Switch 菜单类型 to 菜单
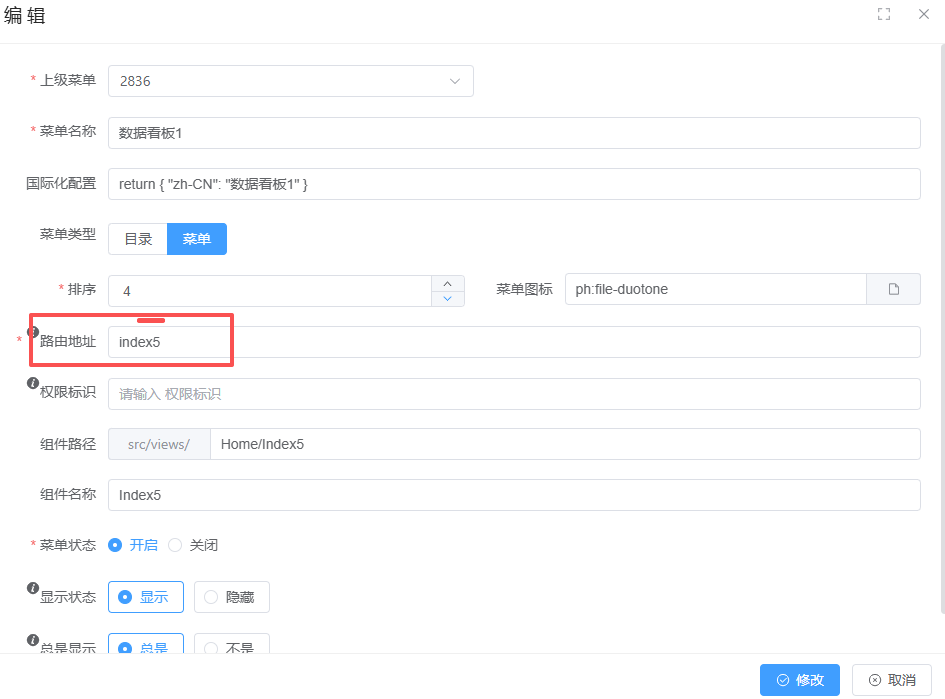This screenshot has height=699, width=945. click(196, 239)
